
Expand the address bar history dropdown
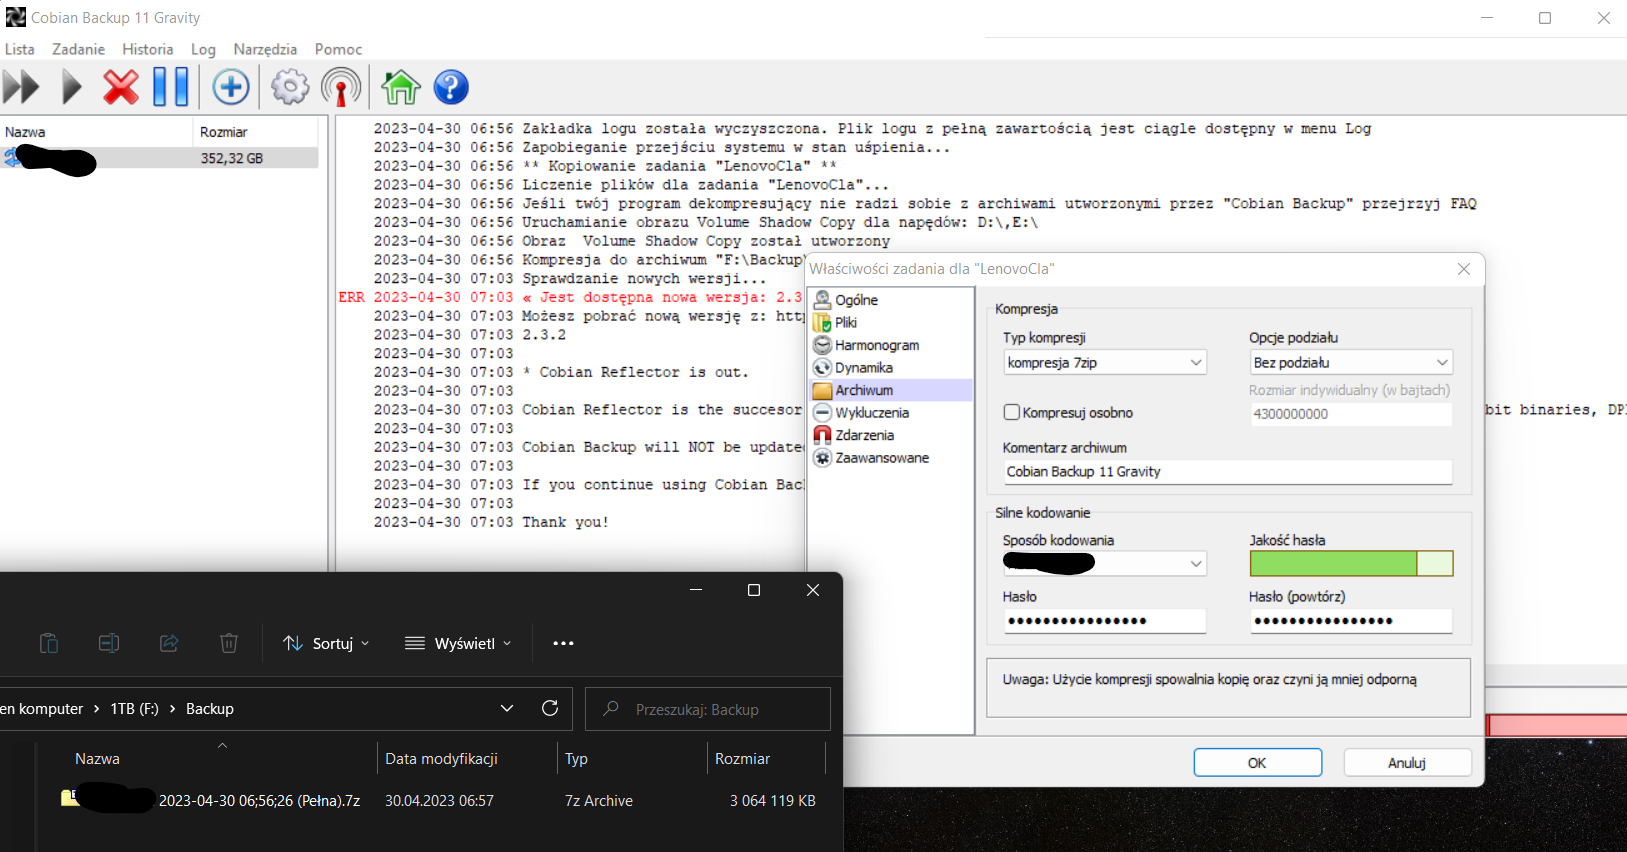(x=507, y=708)
